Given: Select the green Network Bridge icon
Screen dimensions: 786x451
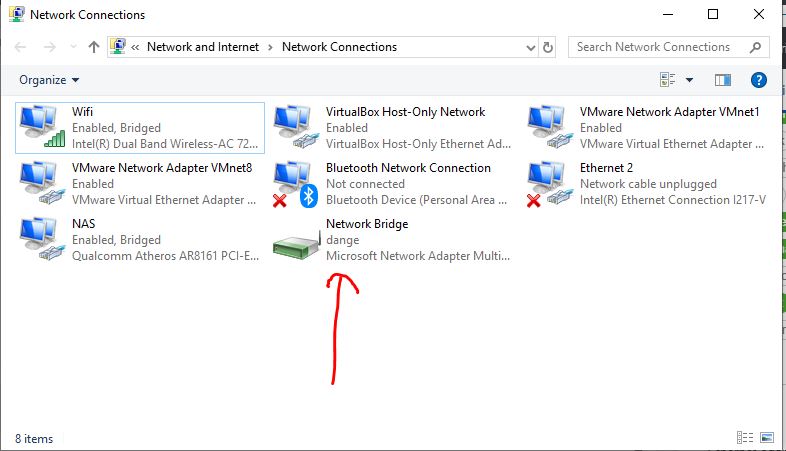Looking at the screenshot, I should coord(297,246).
